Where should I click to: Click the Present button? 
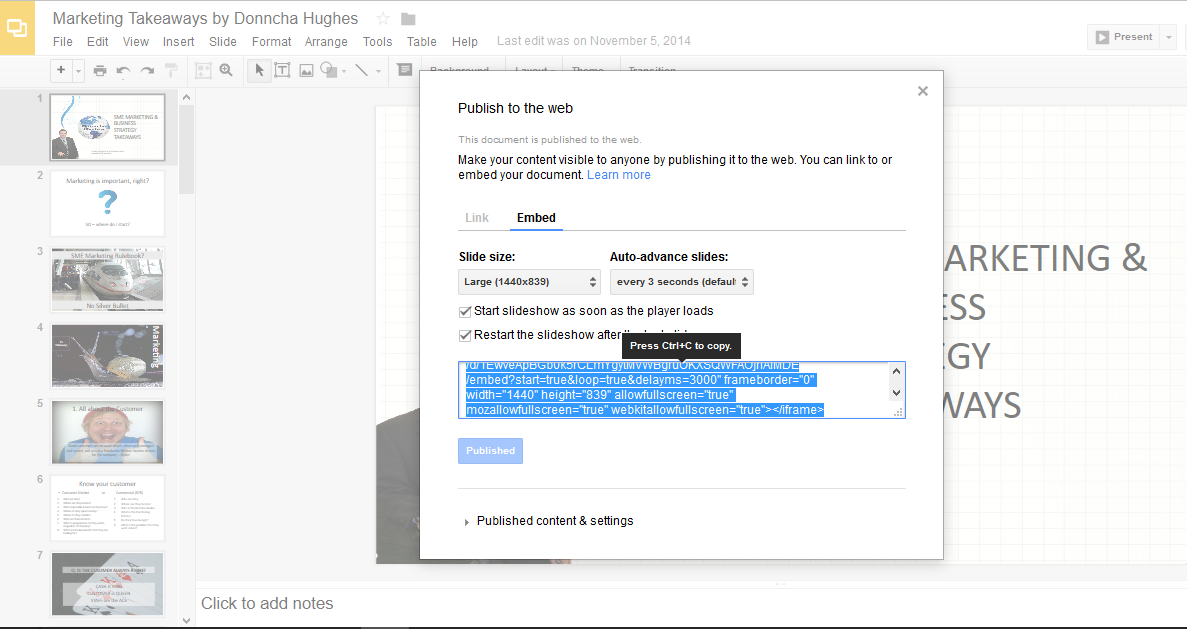1123,36
